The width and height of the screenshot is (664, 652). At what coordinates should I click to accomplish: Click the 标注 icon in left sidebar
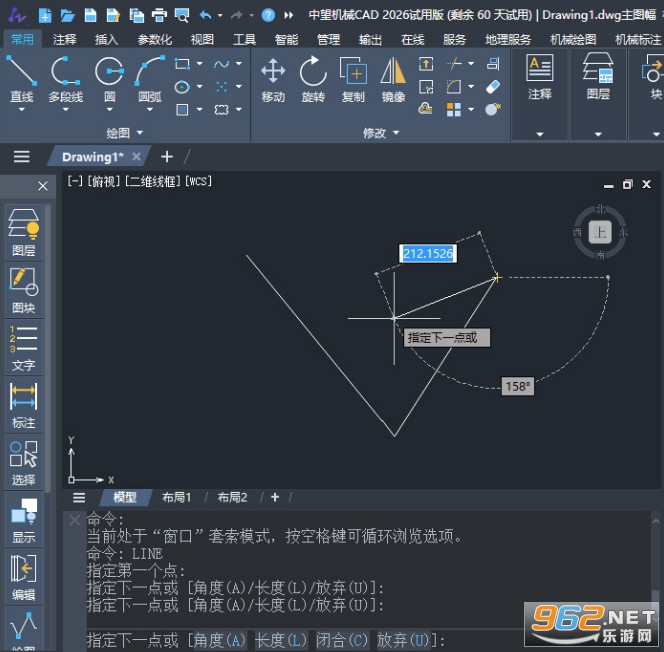[24, 405]
